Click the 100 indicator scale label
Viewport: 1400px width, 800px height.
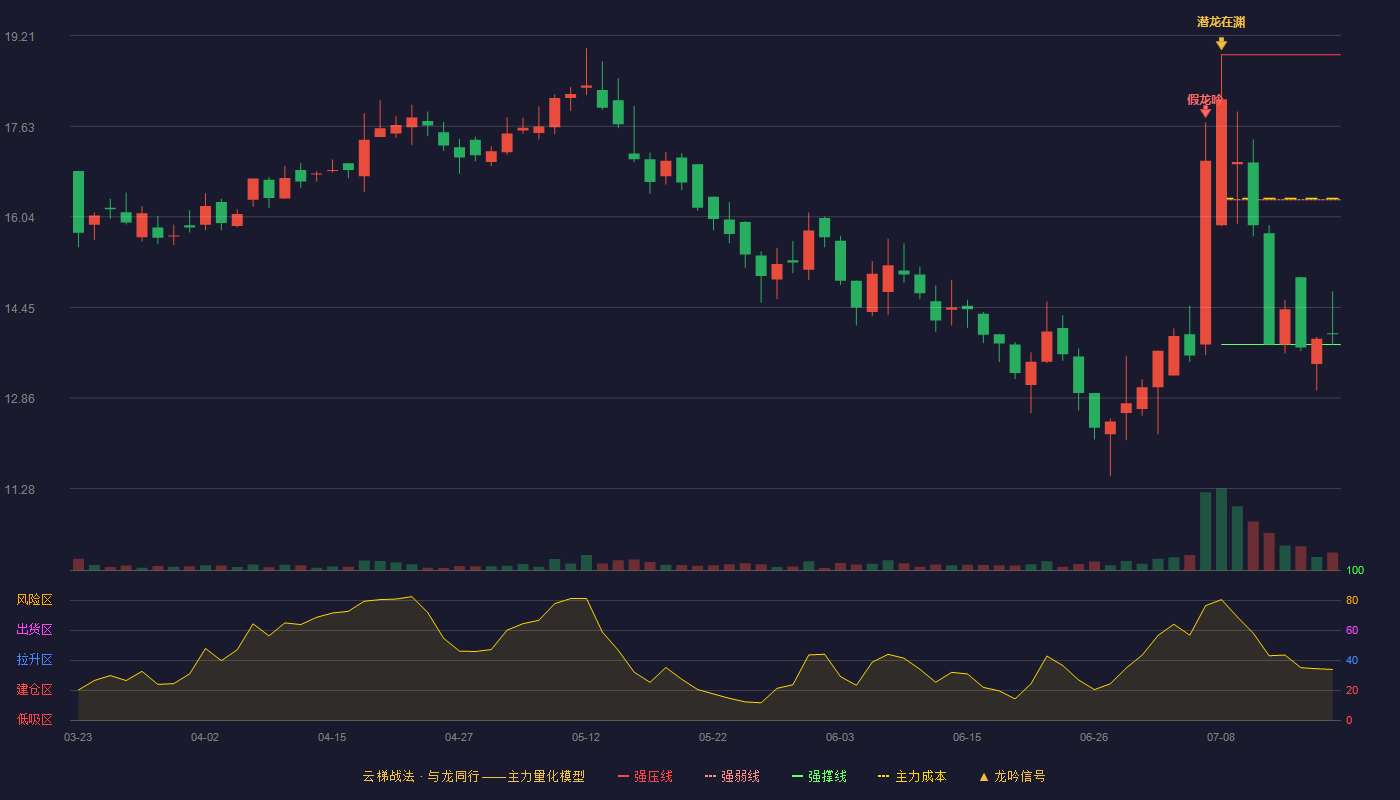[1355, 571]
